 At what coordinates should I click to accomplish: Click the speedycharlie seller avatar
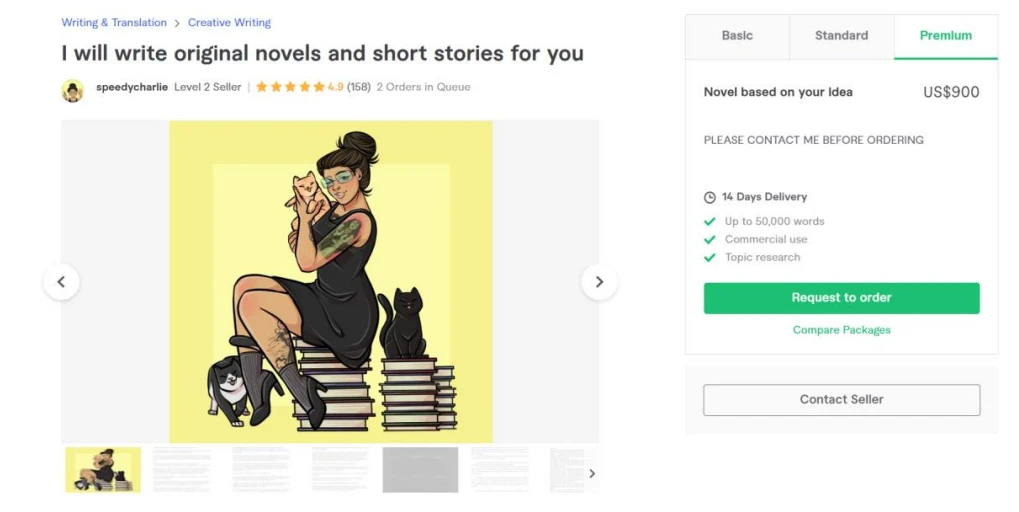73,91
